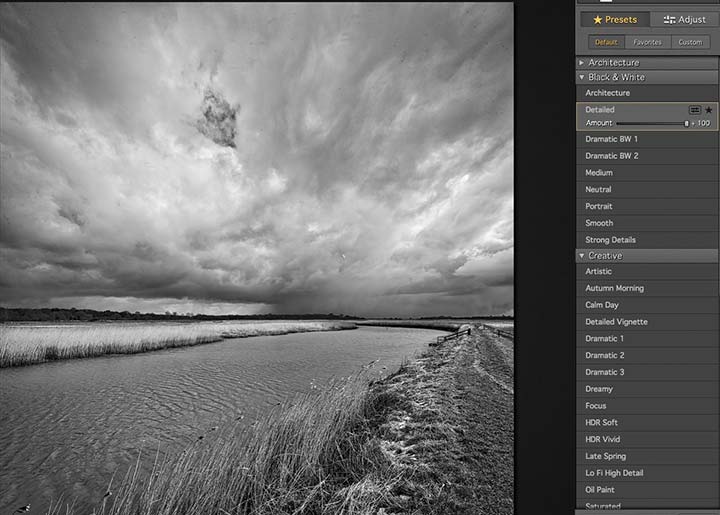Open adjustments icon for Detailed preset
720x515 pixels.
[x=695, y=110]
